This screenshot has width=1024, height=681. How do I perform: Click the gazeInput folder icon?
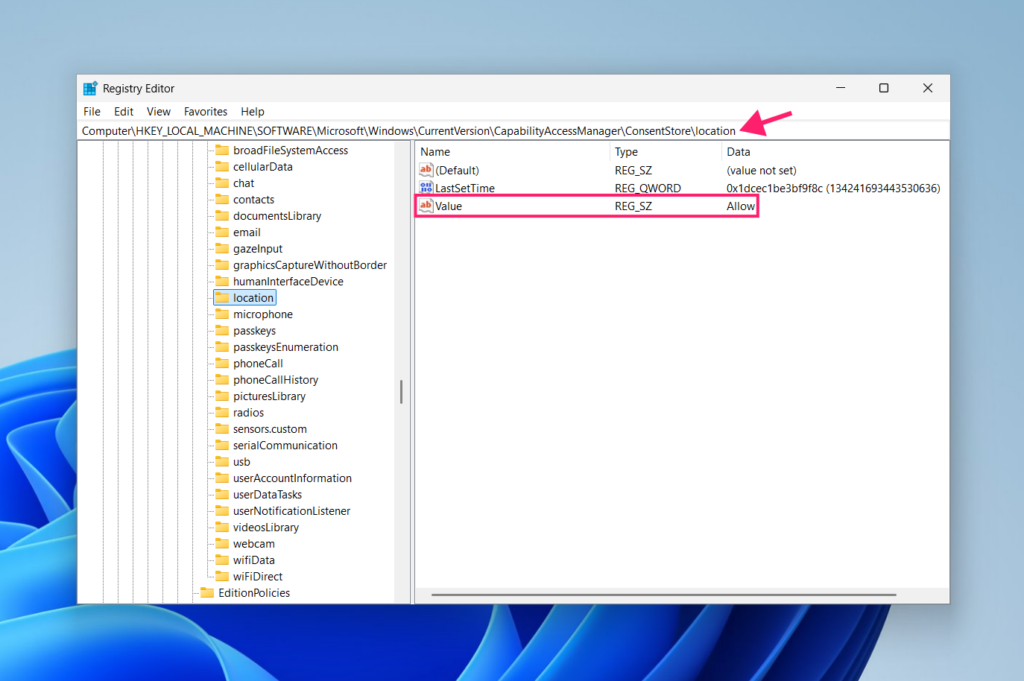222,248
